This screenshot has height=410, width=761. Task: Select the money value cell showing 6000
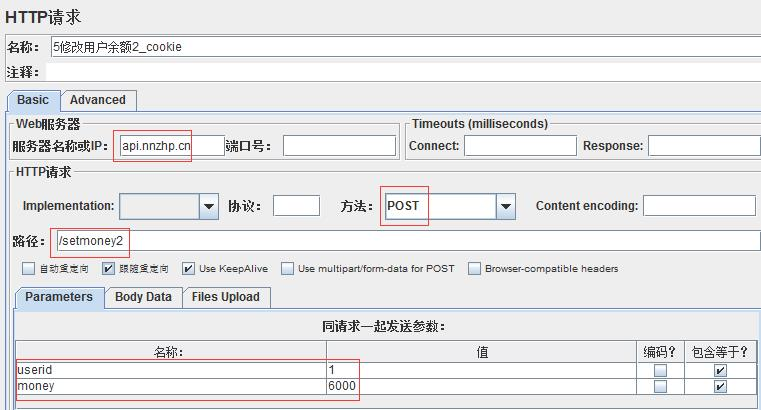click(x=481, y=387)
